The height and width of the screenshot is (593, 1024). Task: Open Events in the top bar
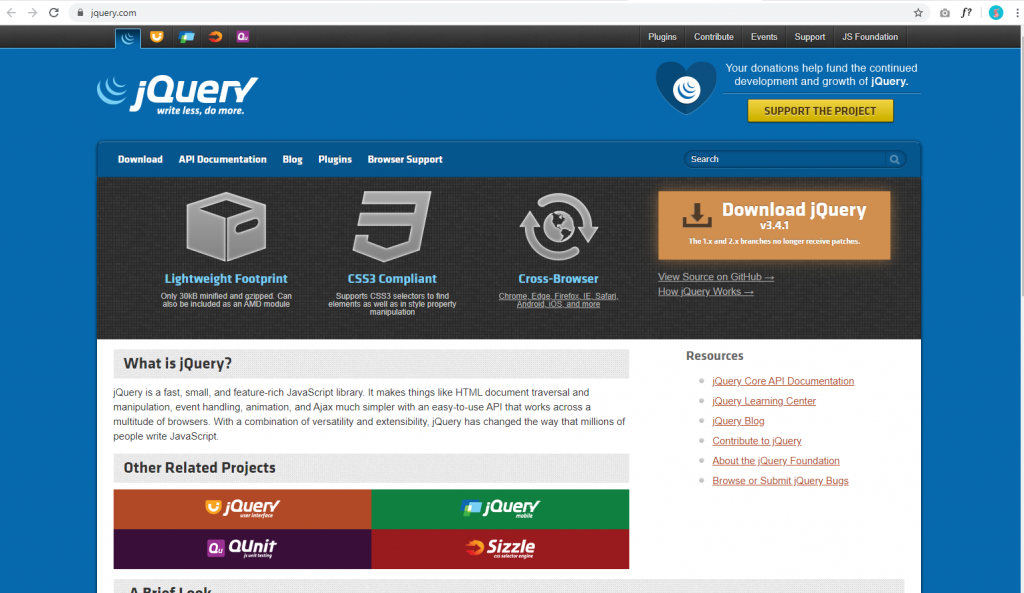pos(764,37)
